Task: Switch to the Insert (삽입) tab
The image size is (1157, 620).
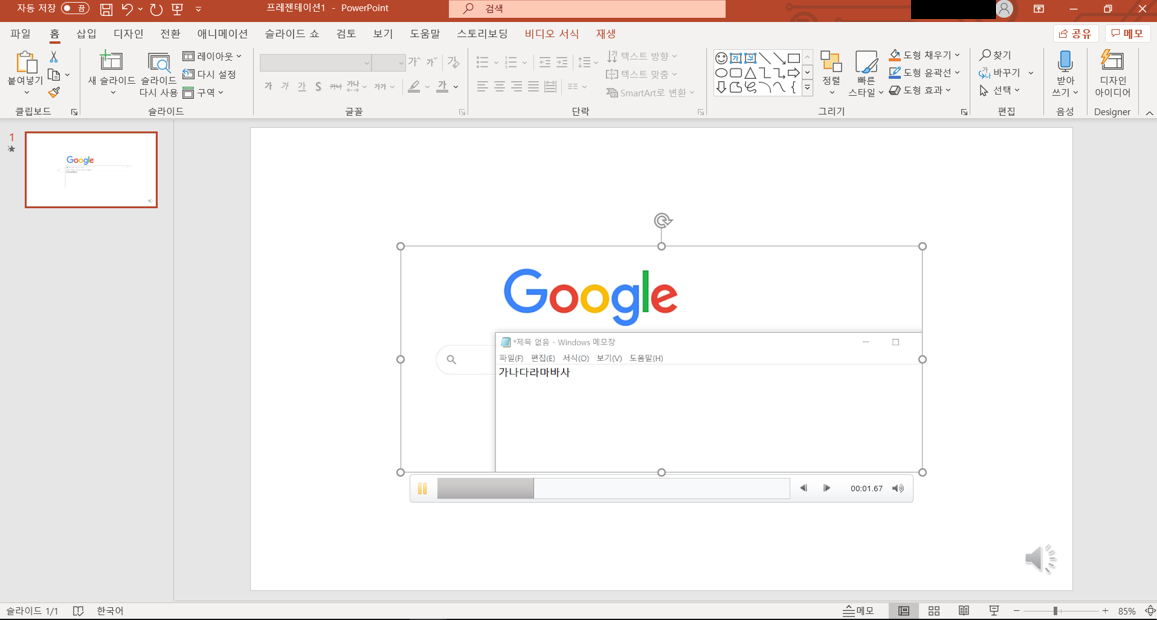Action: click(x=86, y=34)
